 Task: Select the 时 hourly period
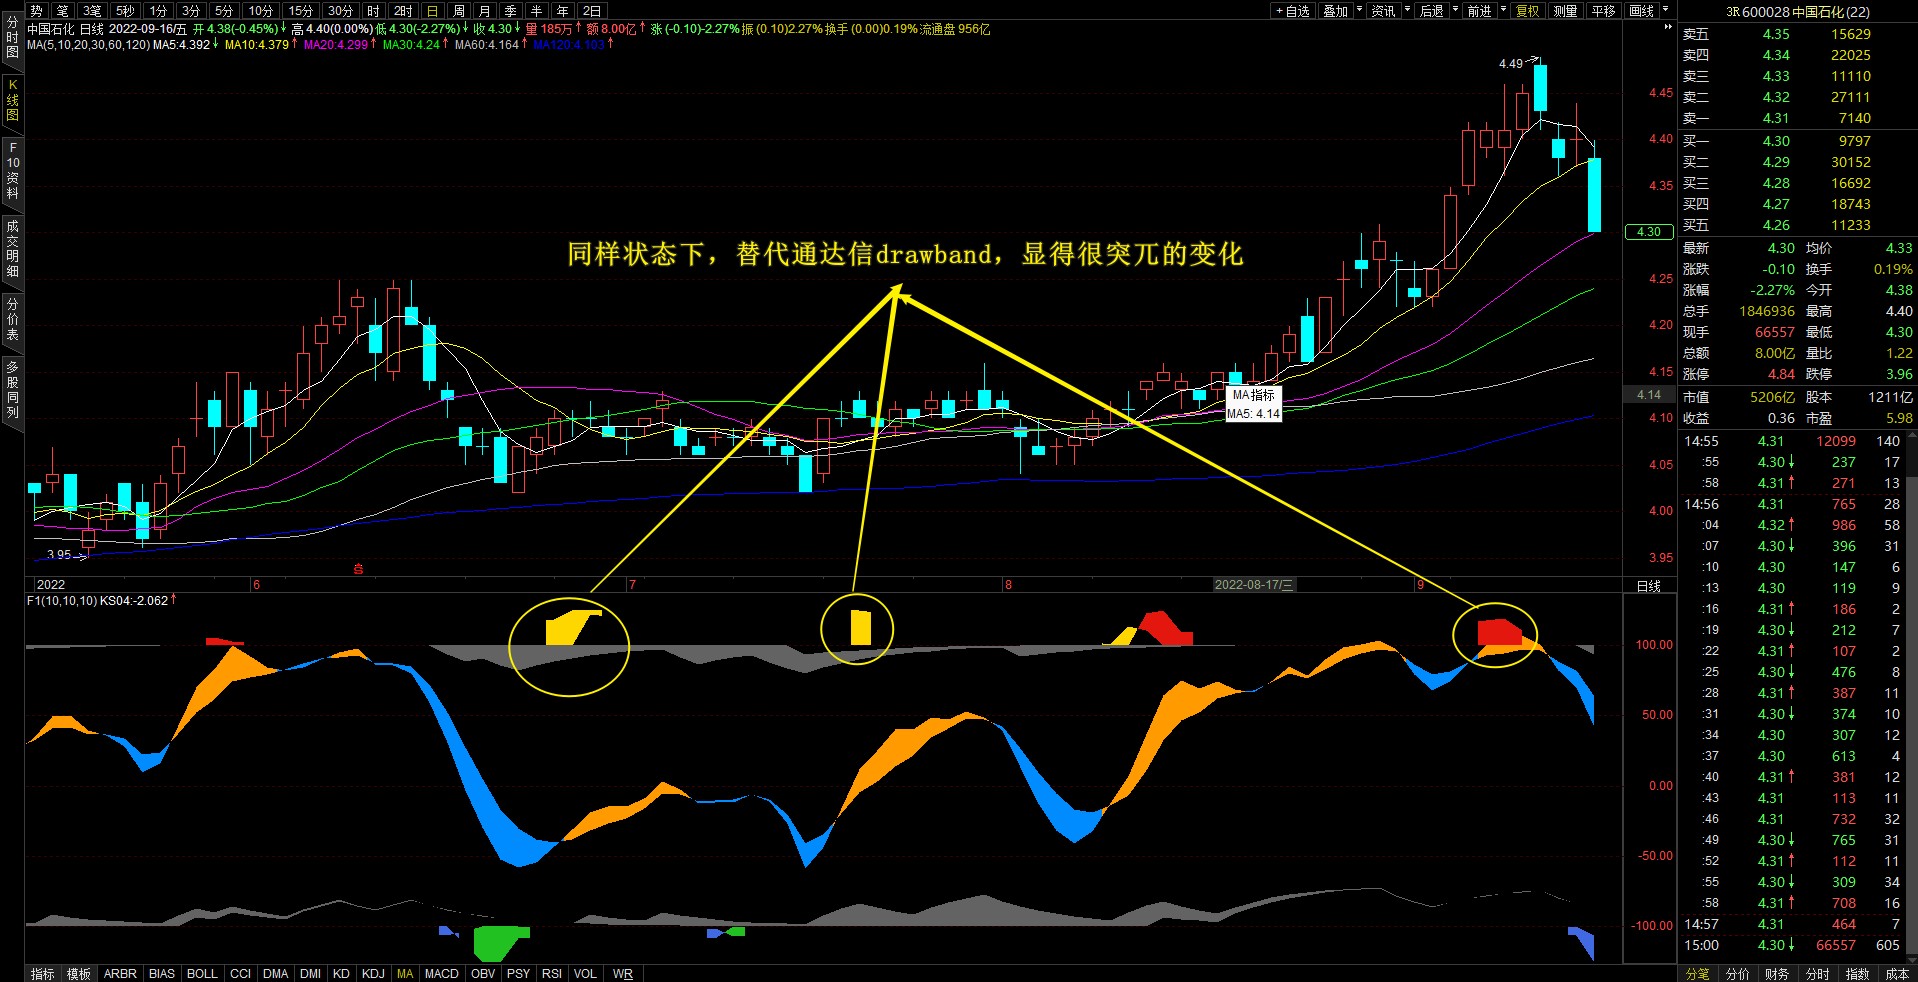click(x=374, y=11)
